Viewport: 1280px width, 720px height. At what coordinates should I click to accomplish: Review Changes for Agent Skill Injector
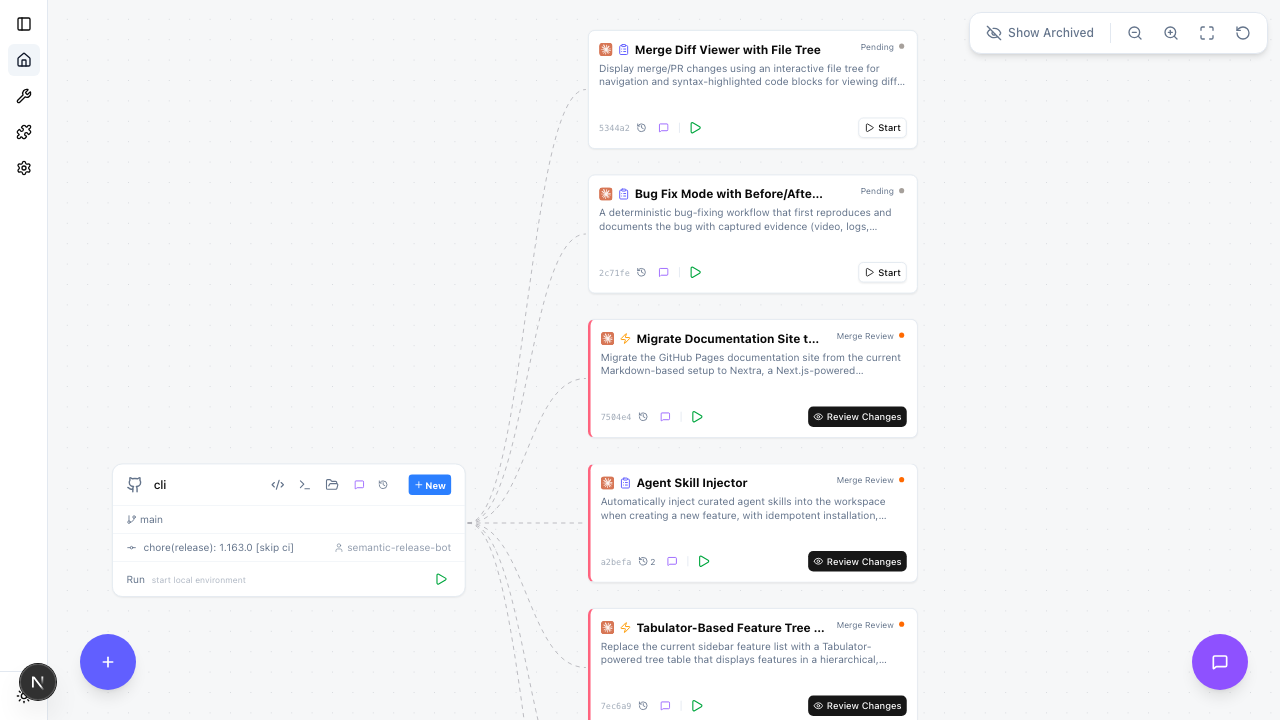[x=857, y=562]
